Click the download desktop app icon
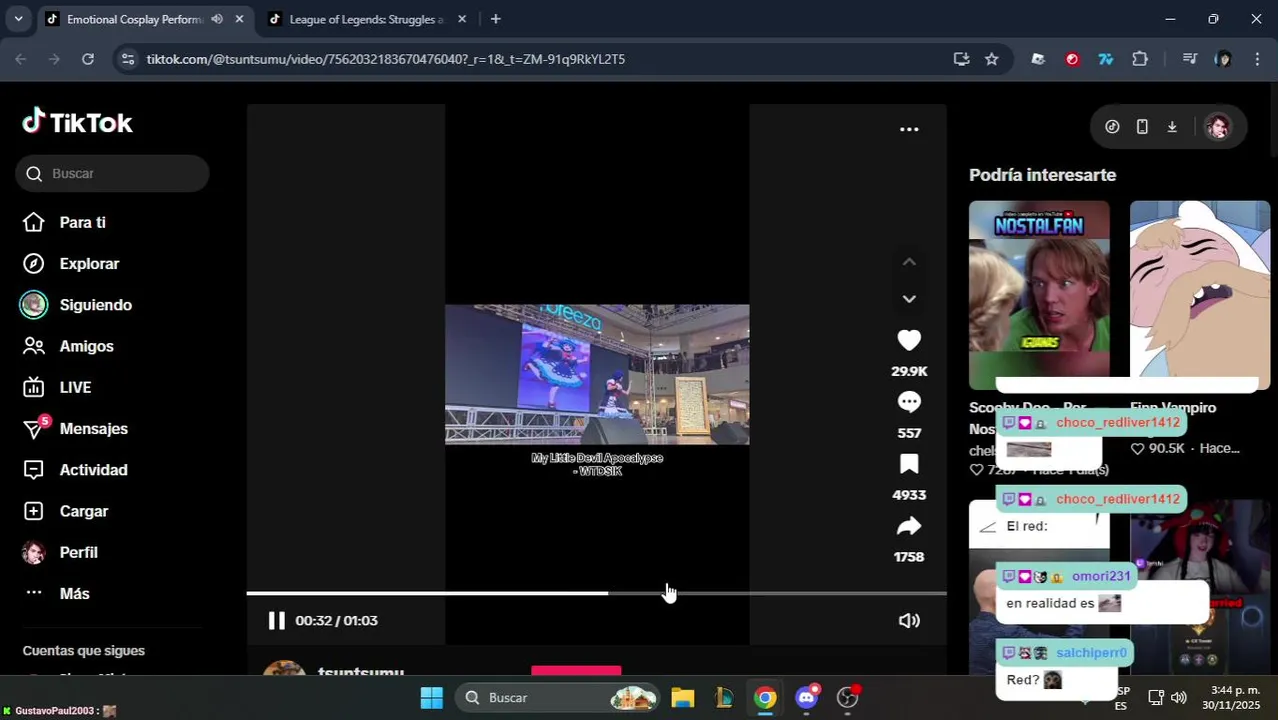Screen dimensions: 1278x720 click(x=1172, y=127)
